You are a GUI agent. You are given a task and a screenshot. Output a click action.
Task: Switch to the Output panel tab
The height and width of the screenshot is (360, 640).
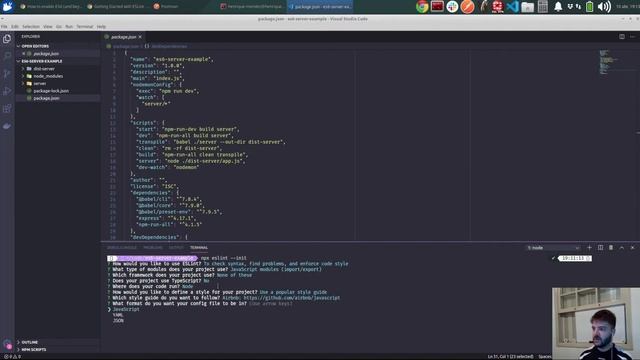(176, 248)
